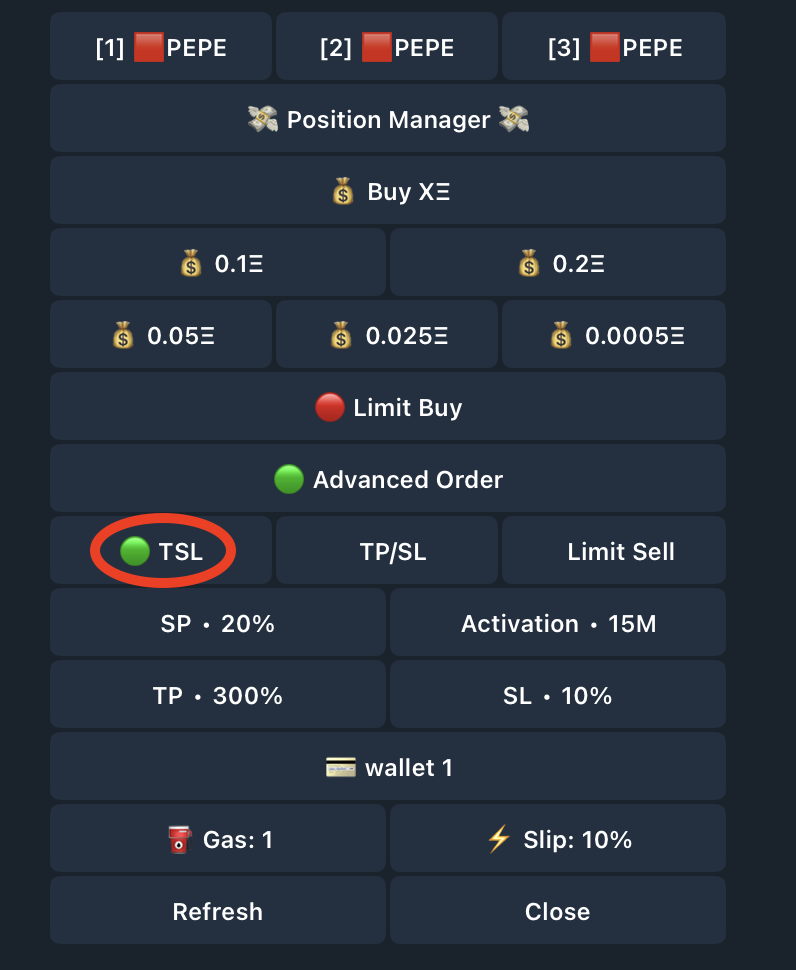Set the TP 300% take-profit value
Viewport: 796px width, 970px height.
click(x=218, y=695)
